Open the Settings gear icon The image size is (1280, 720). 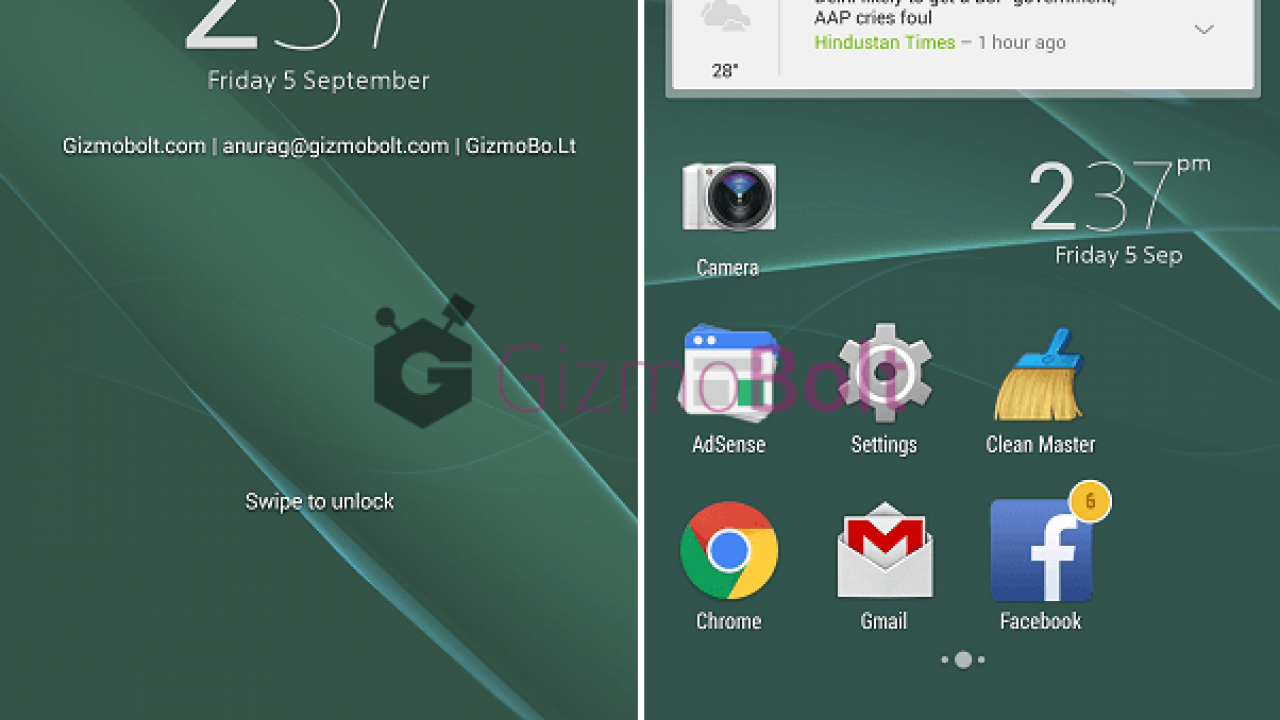pos(884,372)
